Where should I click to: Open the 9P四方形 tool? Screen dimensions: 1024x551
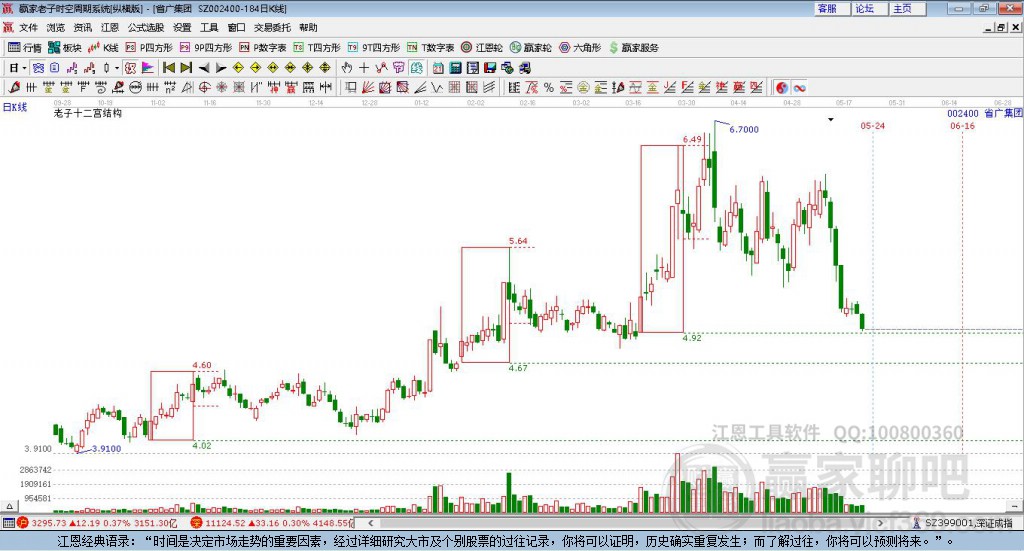point(206,48)
